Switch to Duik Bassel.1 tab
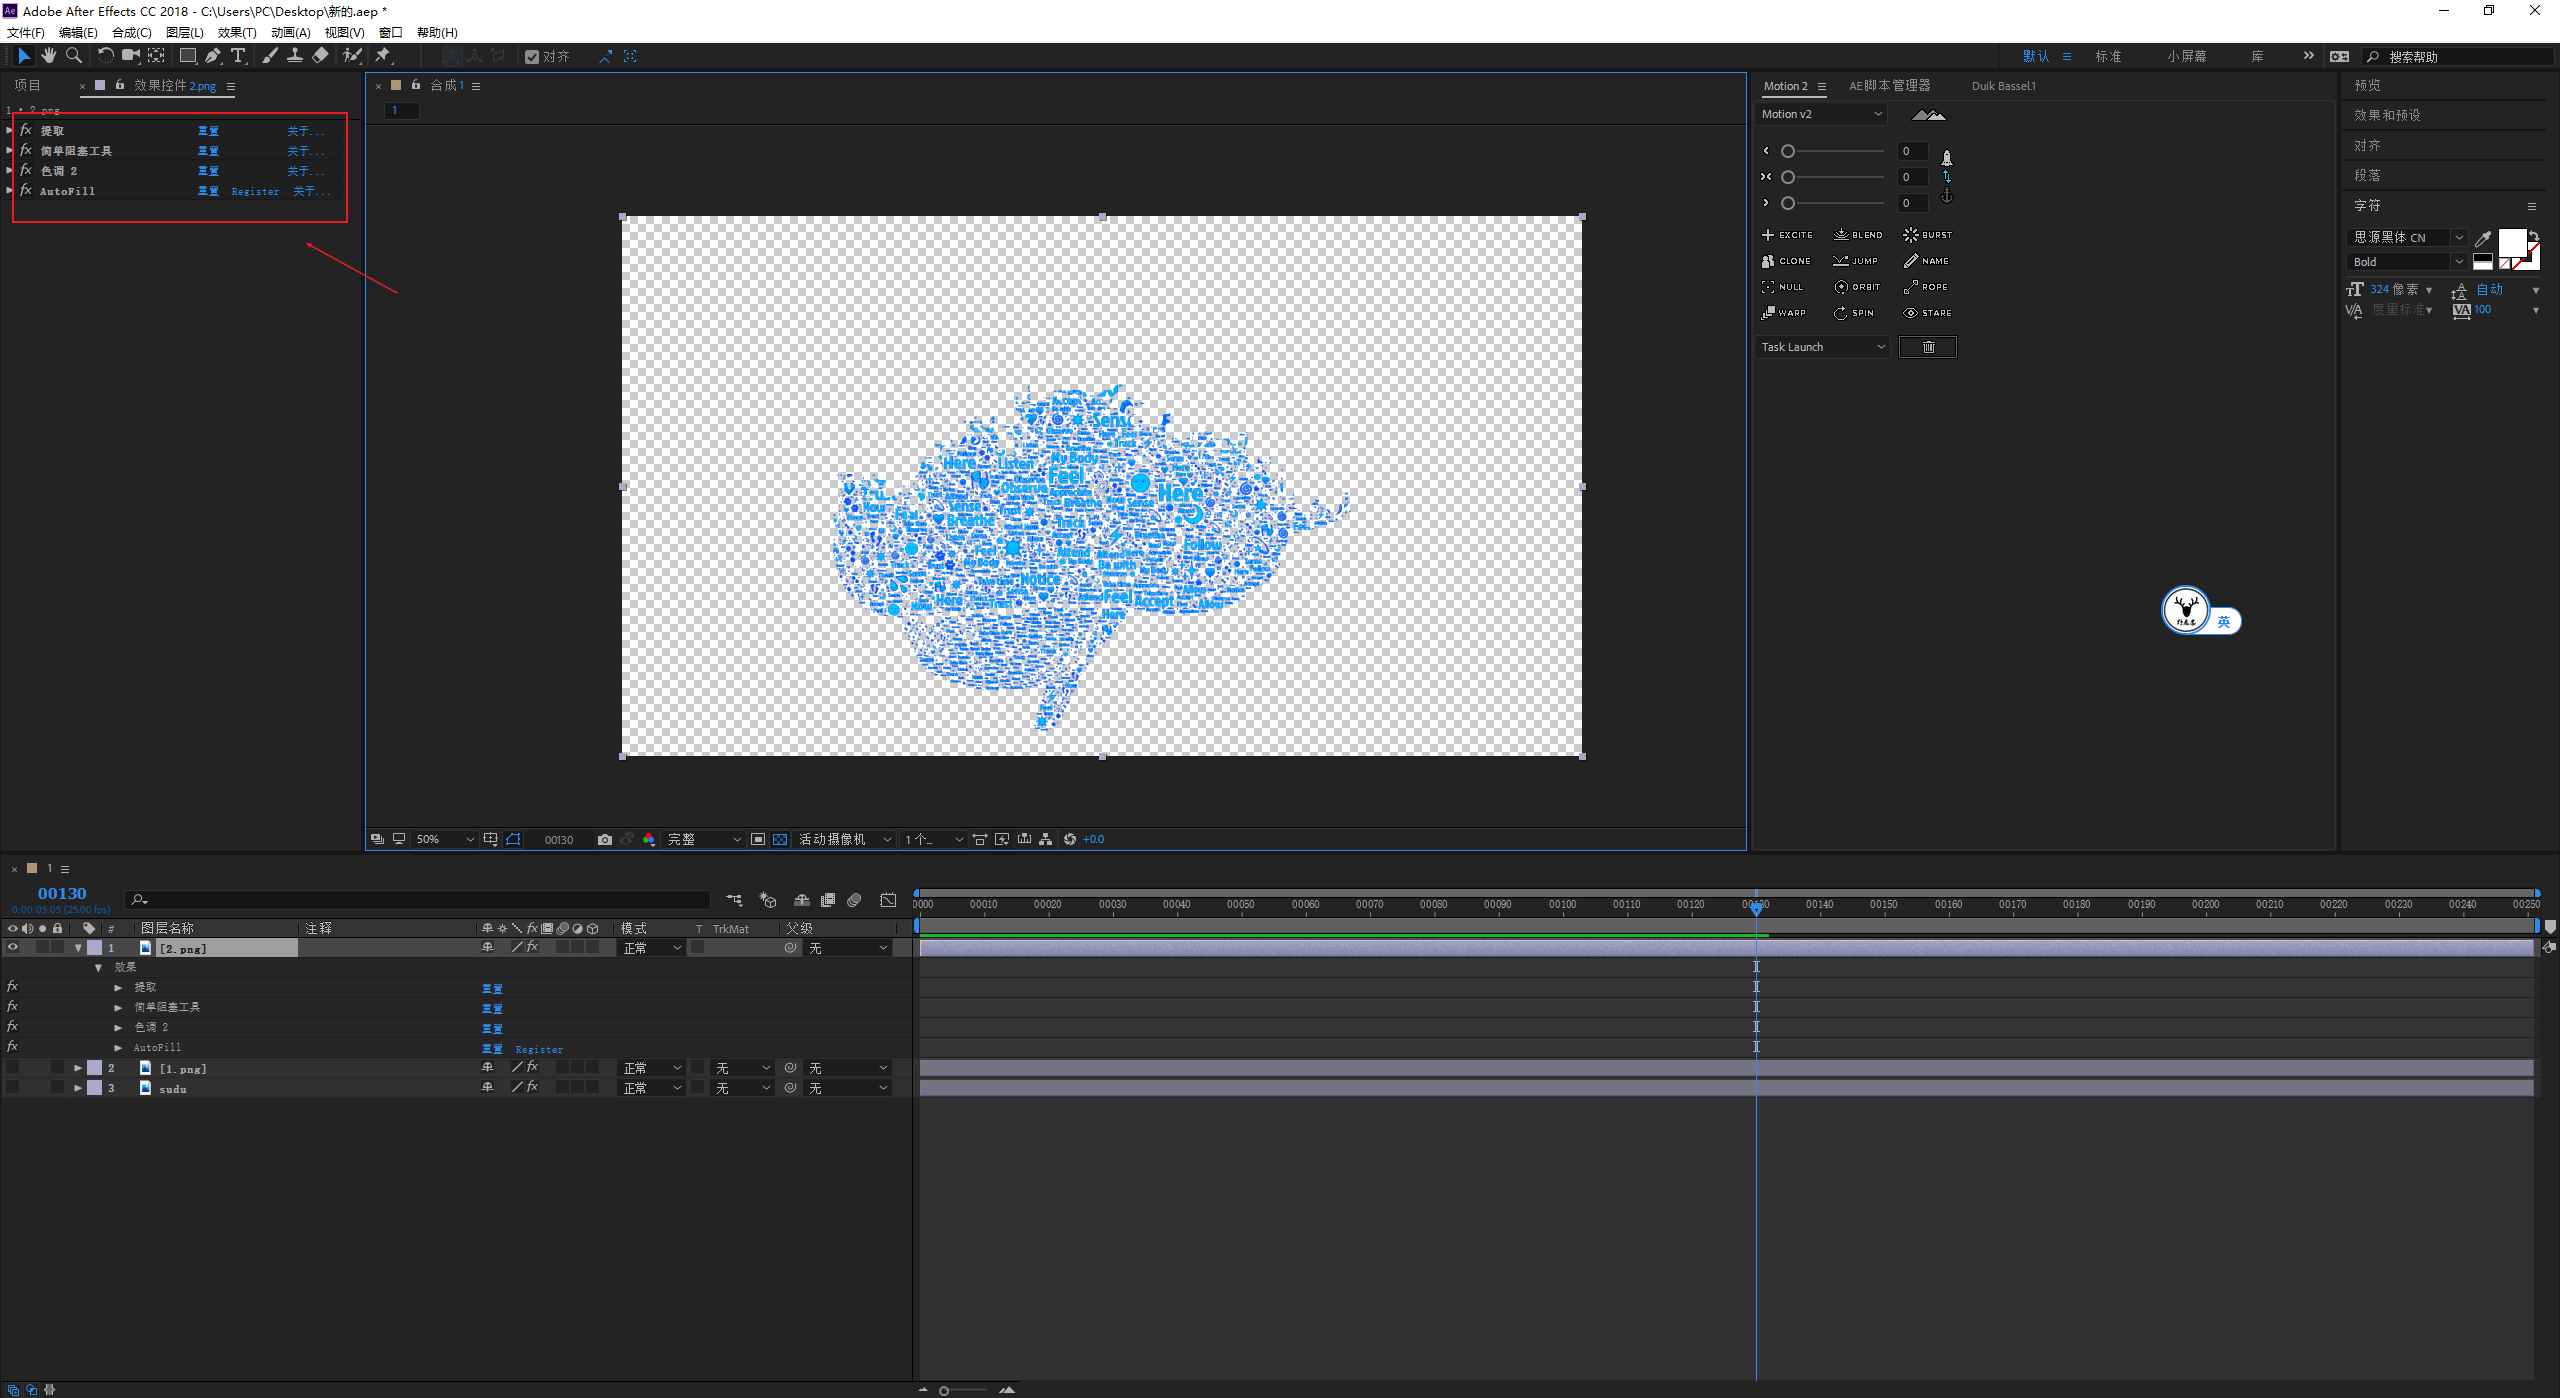Screen dimensions: 2560x1398 (x=2004, y=86)
